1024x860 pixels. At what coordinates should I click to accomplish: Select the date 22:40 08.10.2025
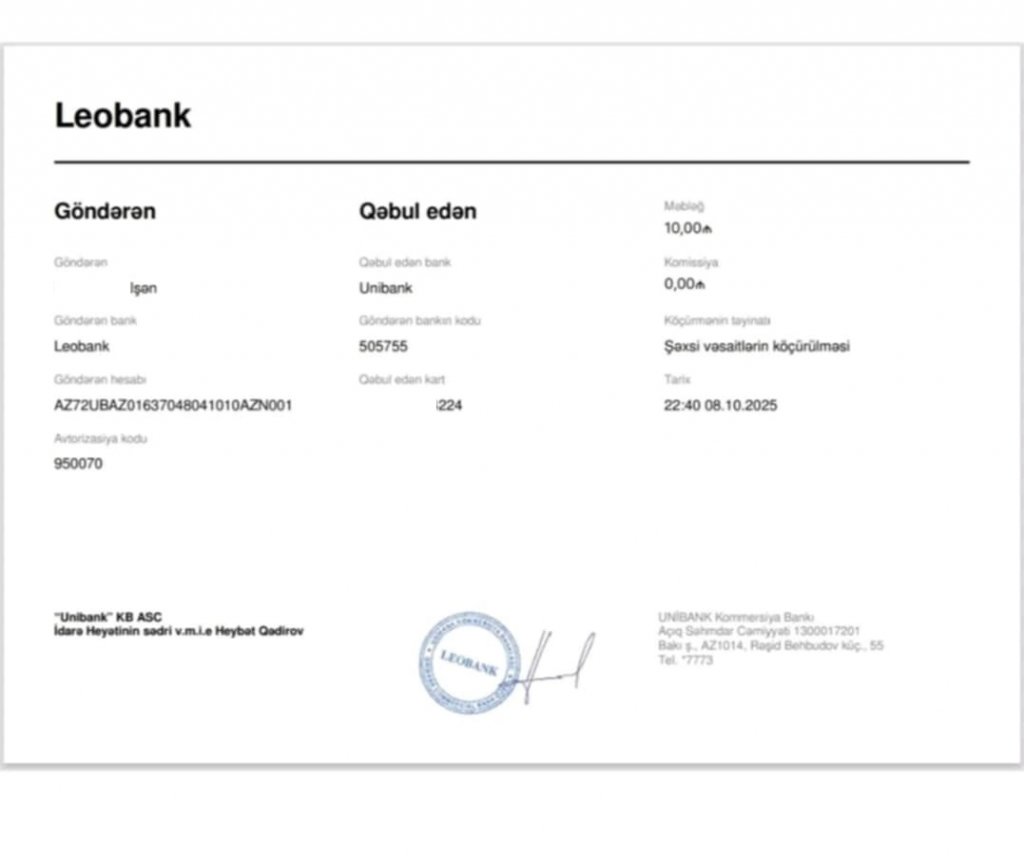coord(720,405)
